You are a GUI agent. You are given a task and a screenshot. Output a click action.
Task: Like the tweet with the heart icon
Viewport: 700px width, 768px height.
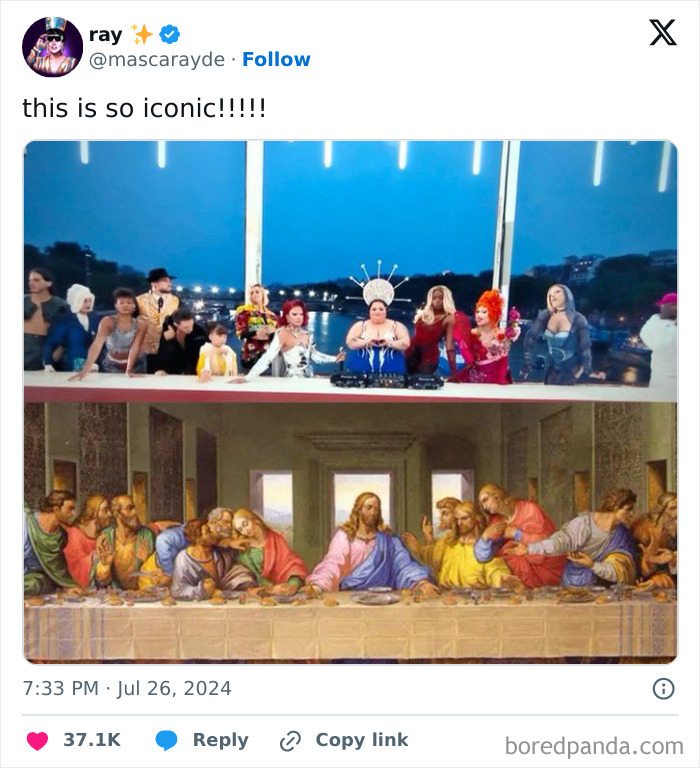coord(37,740)
